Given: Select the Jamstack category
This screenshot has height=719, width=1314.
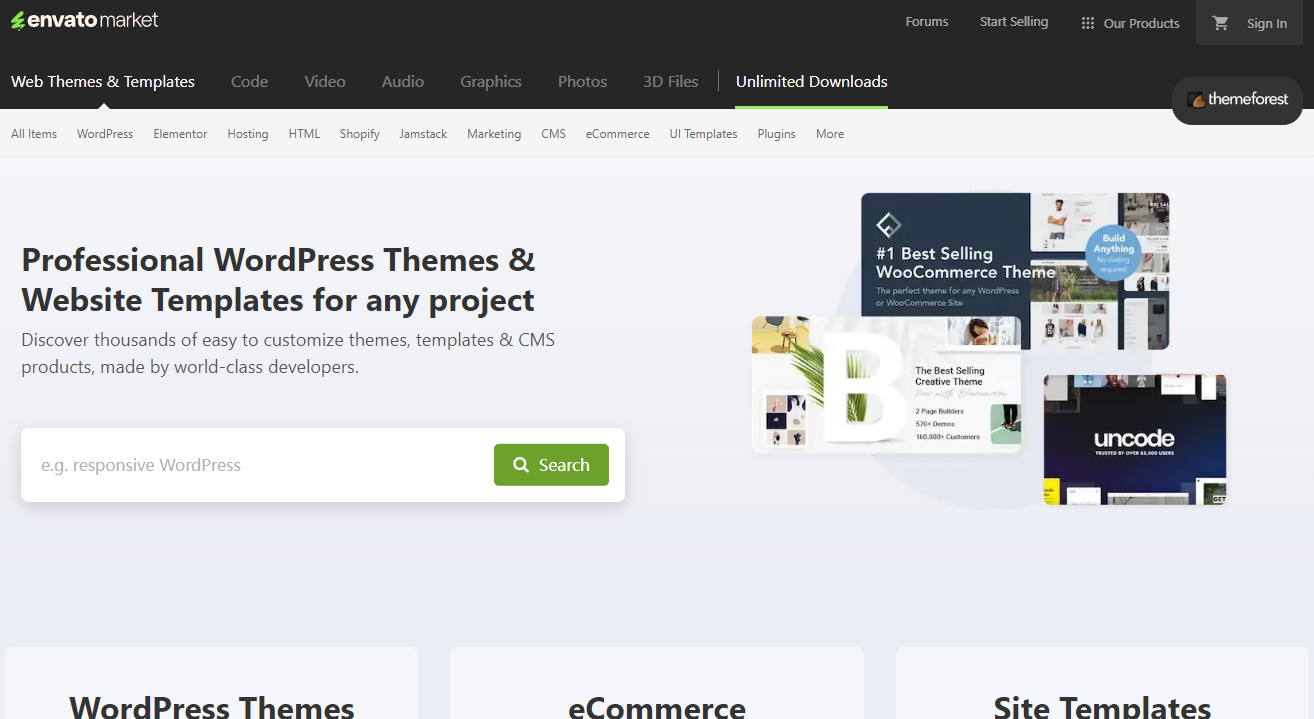Looking at the screenshot, I should click(x=423, y=134).
